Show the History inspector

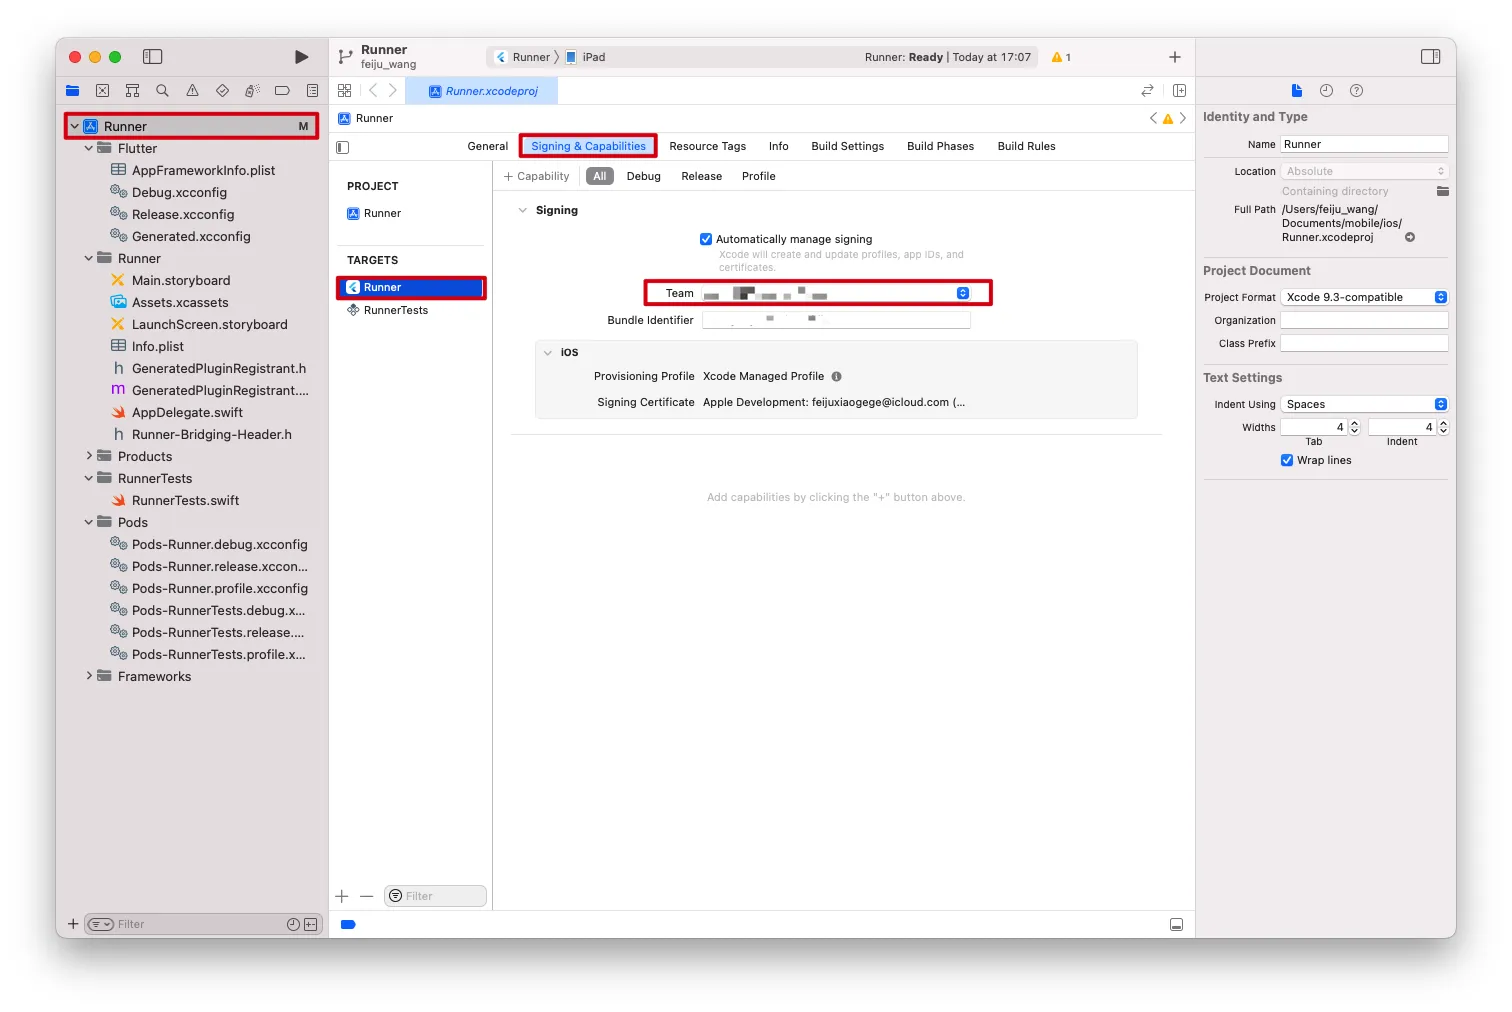[1326, 91]
